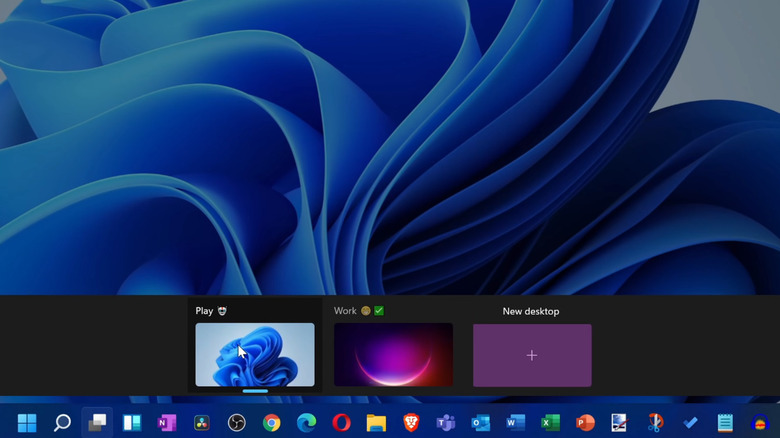Click the Task View taskbar button
The image size is (780, 438).
(97, 423)
